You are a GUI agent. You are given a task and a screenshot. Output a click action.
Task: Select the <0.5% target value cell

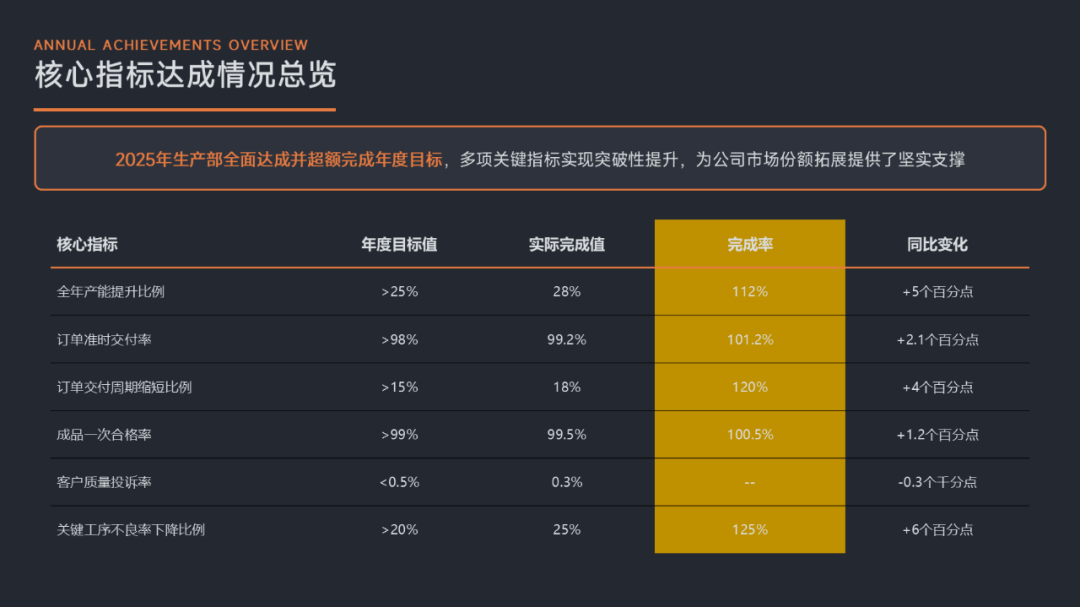399,482
